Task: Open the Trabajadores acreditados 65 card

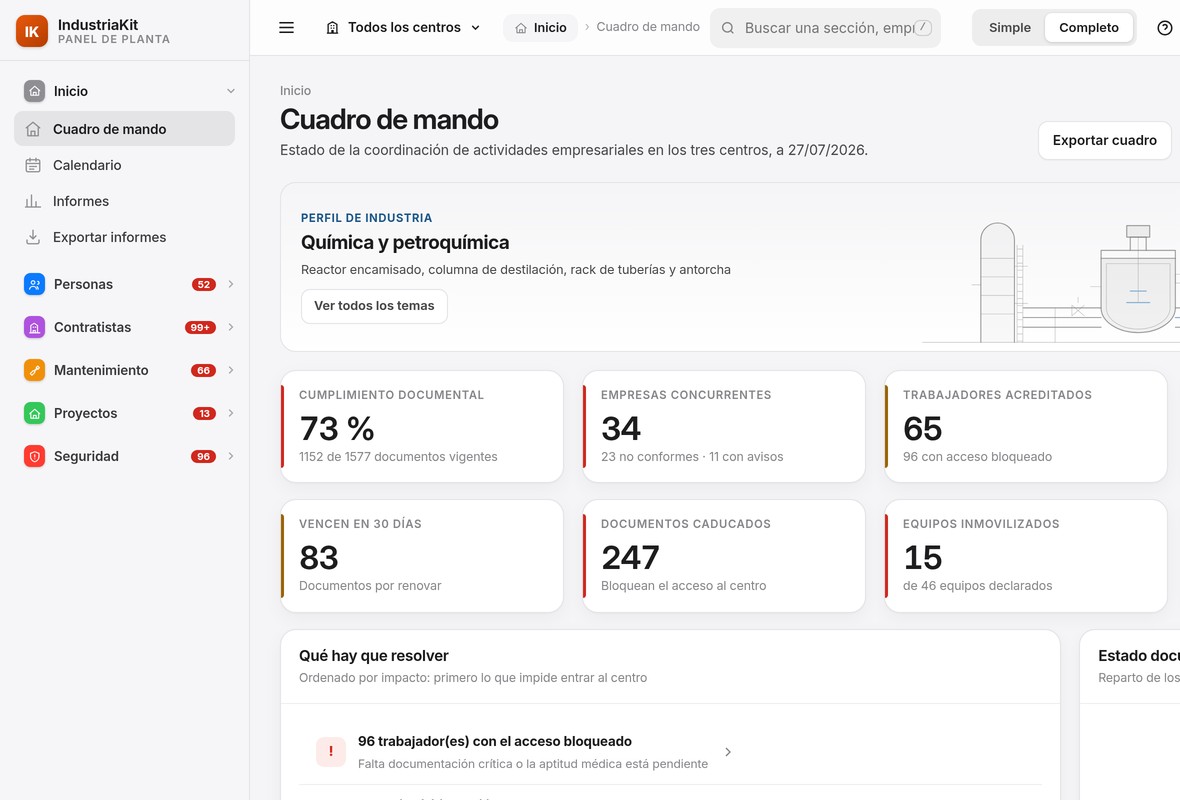Action: pyautogui.click(x=1026, y=426)
